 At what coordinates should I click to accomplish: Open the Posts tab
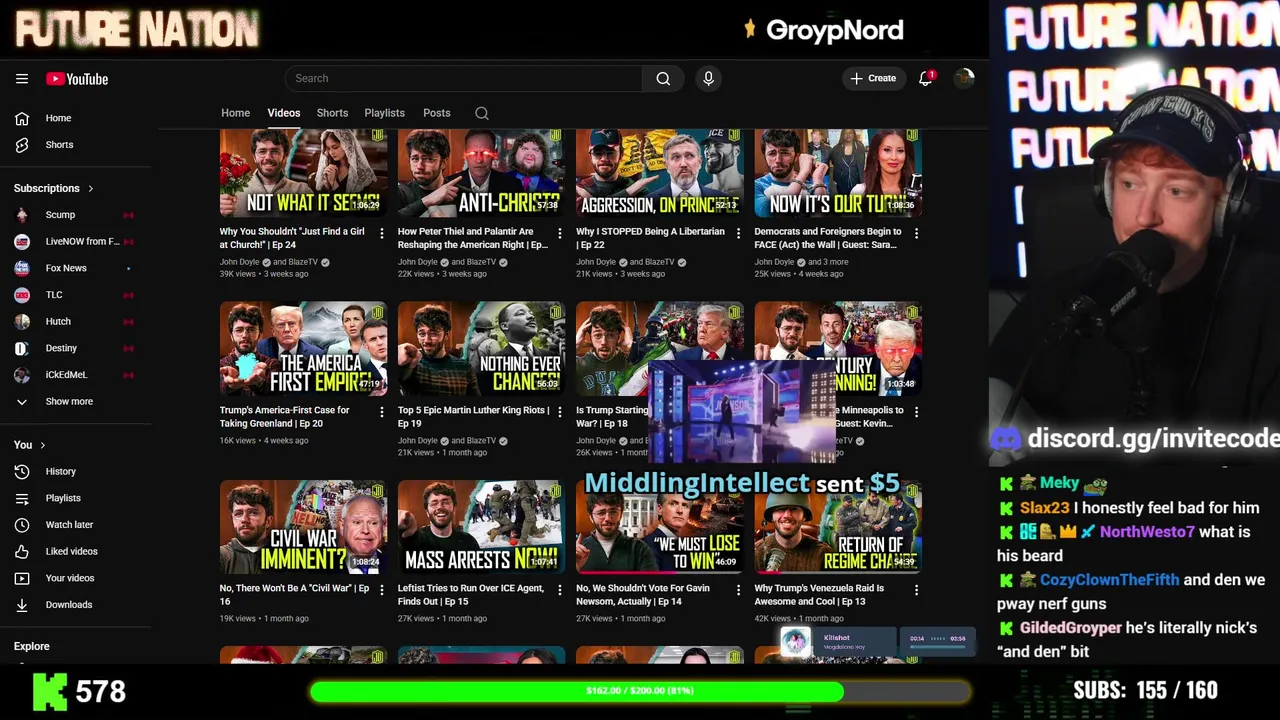(437, 113)
